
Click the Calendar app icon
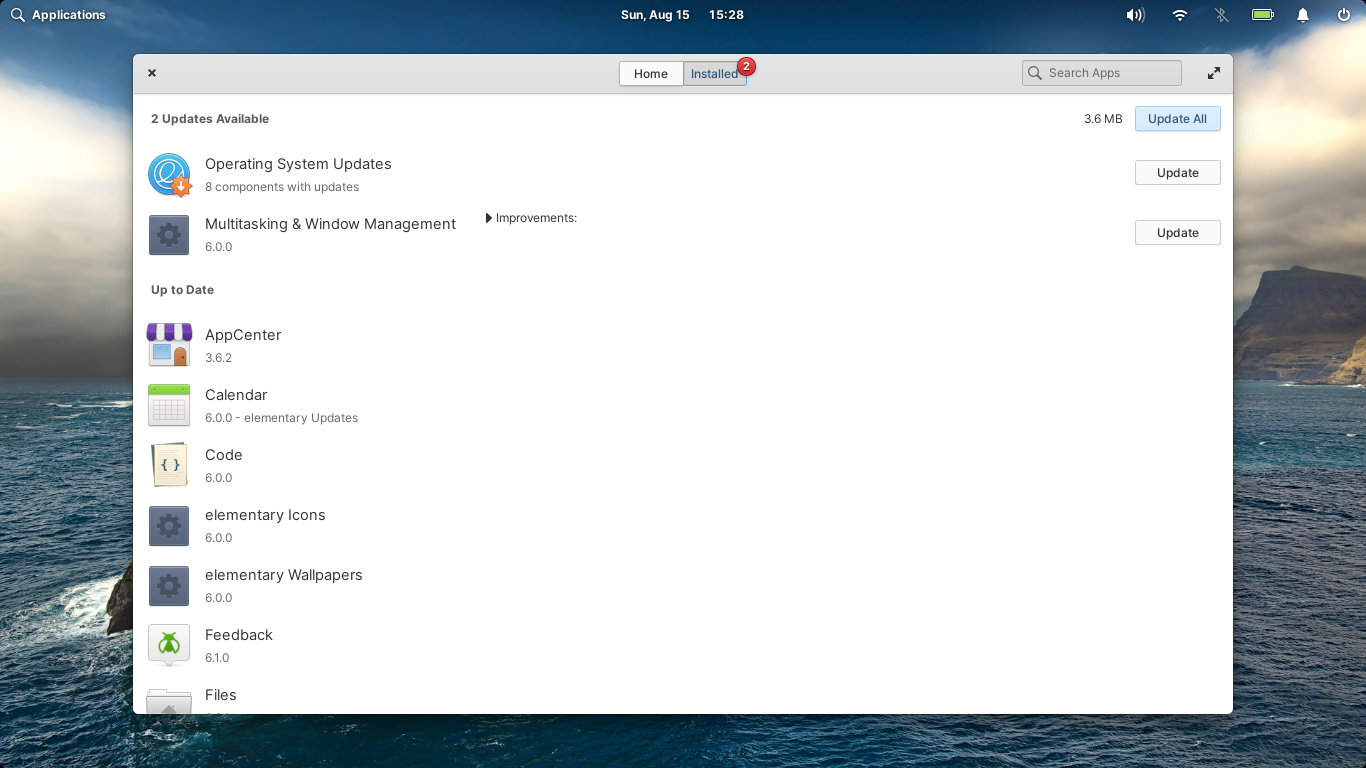coord(169,405)
